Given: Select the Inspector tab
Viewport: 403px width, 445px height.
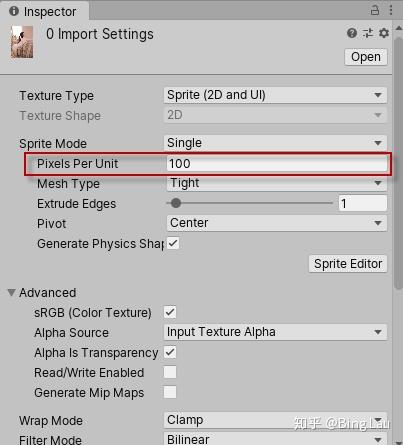Looking at the screenshot, I should [x=44, y=11].
